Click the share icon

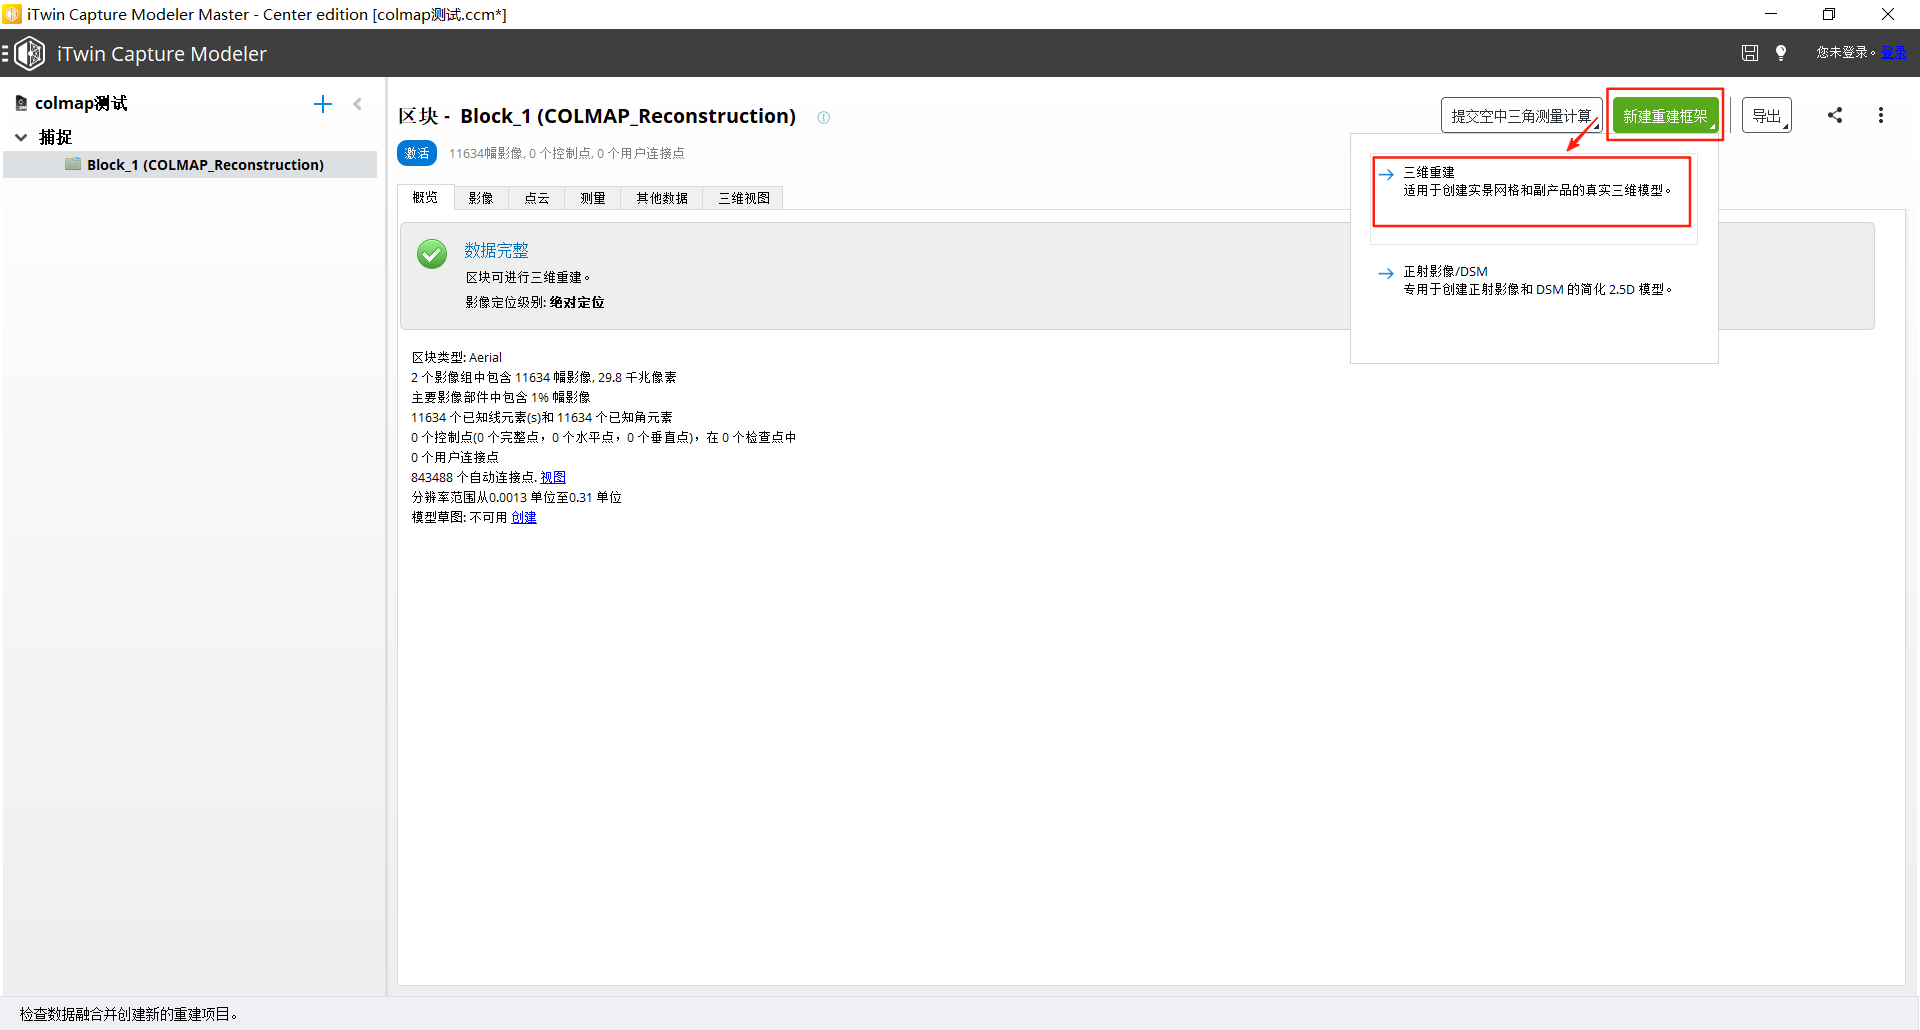(x=1835, y=115)
